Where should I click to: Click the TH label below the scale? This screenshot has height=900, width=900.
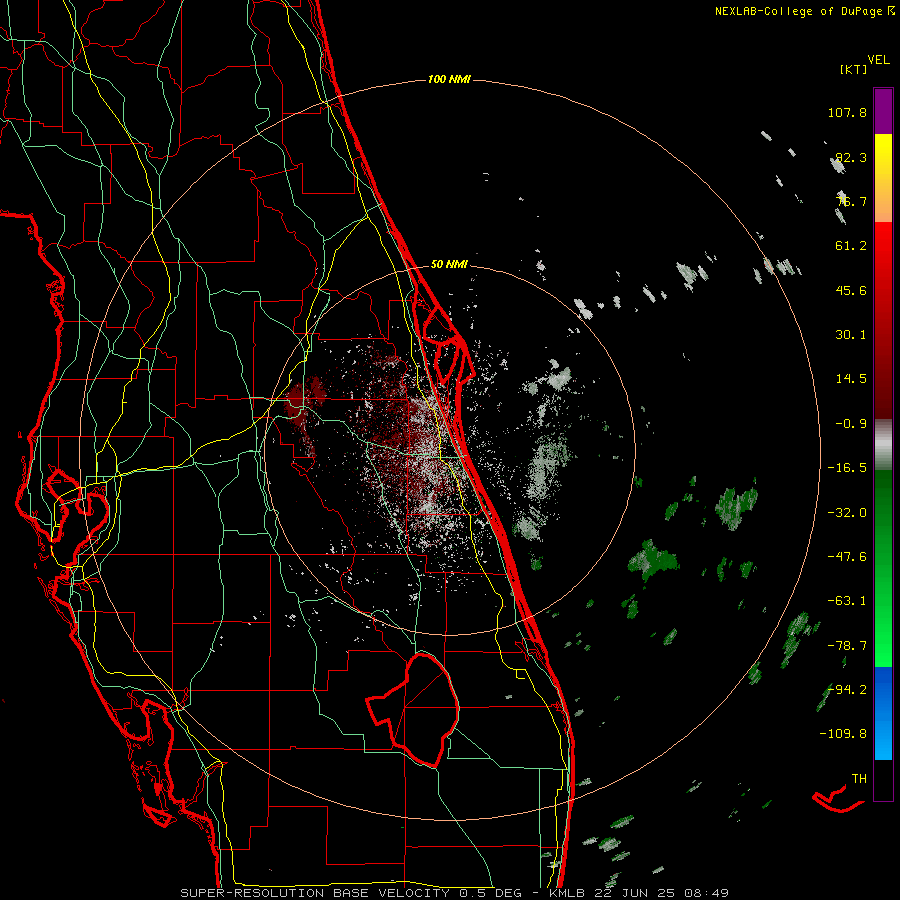click(x=859, y=778)
